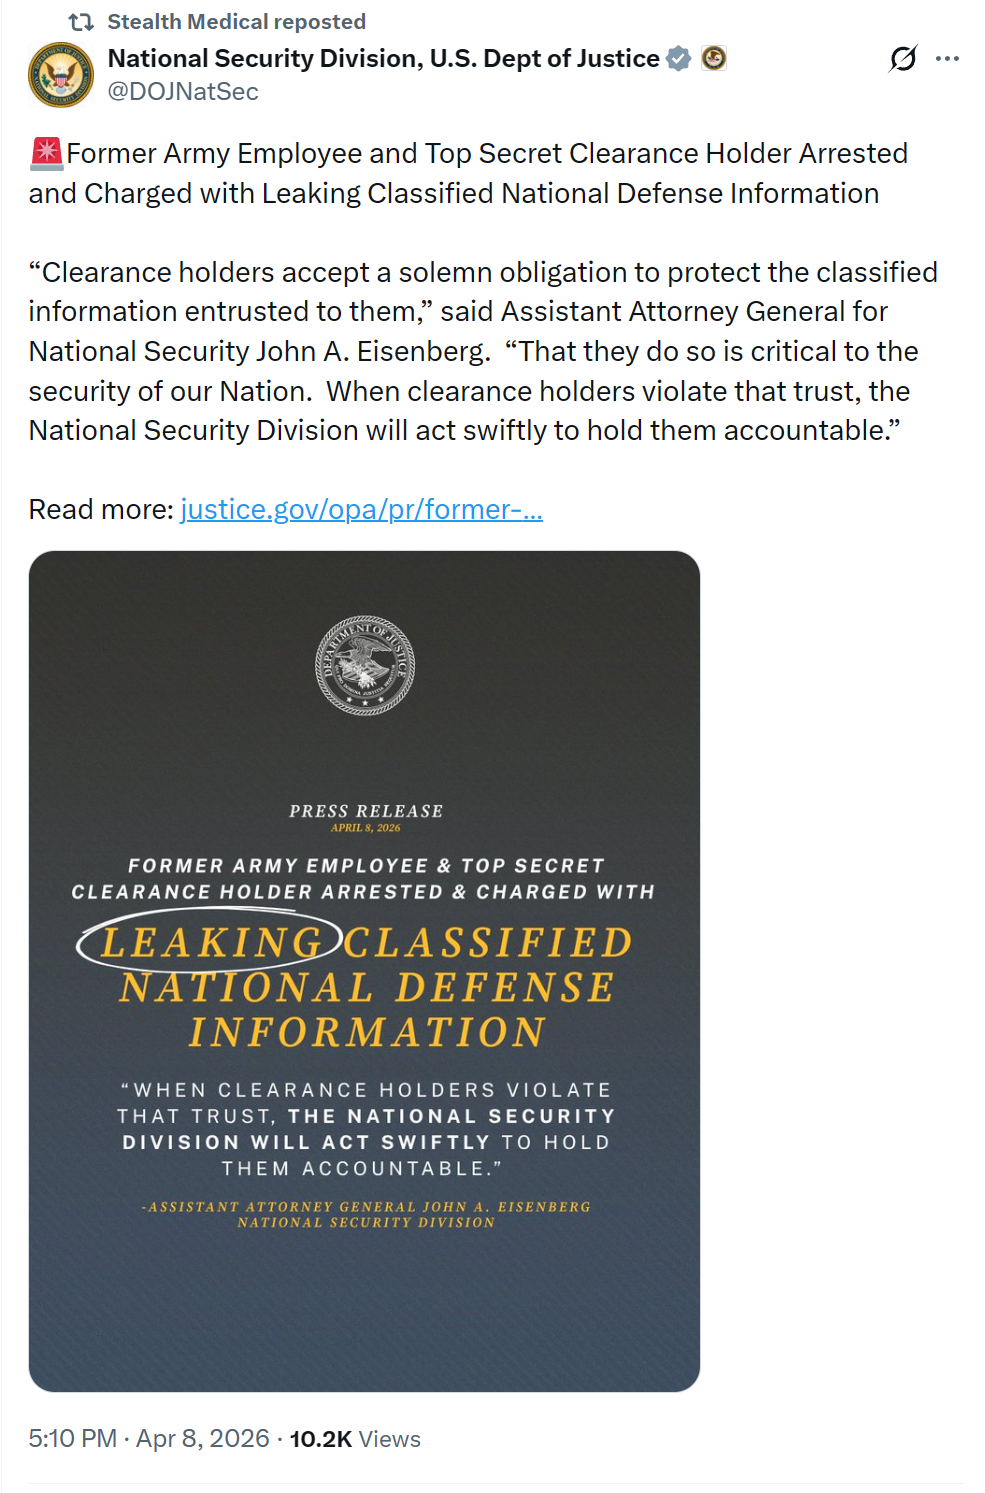
Task: Click the circled word LEAKING in the image
Action: tap(211, 942)
